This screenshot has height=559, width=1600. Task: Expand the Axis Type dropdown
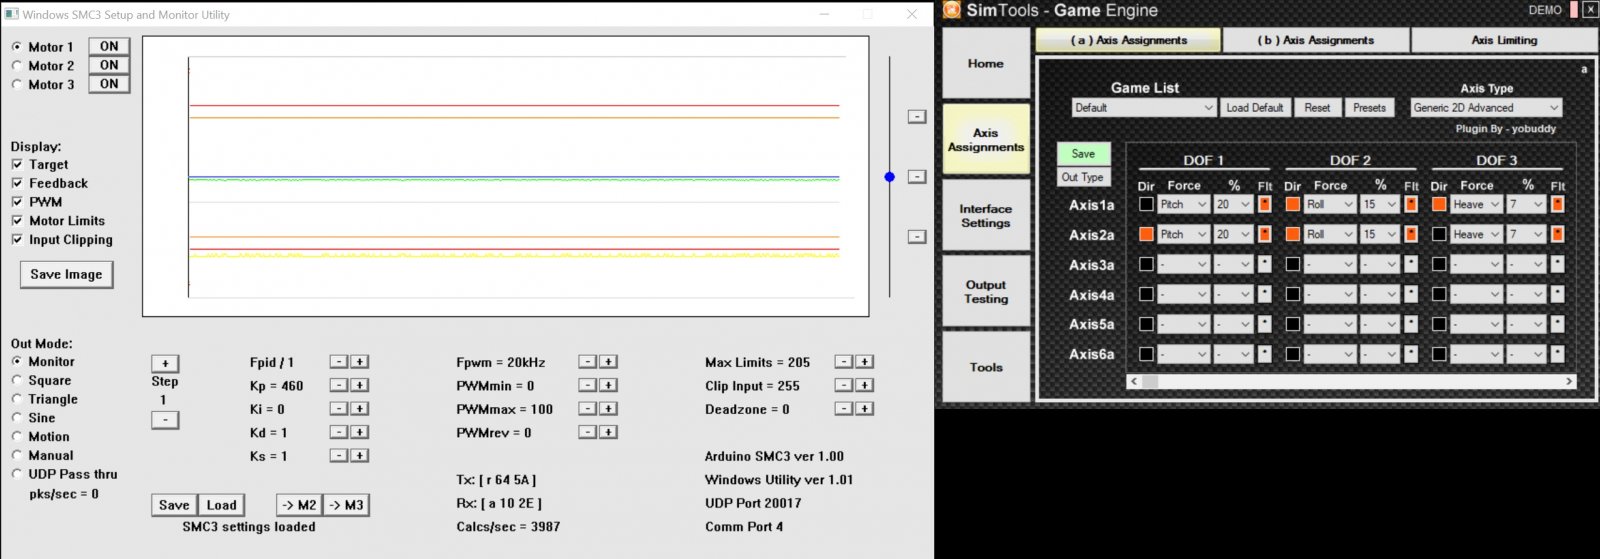tap(1486, 108)
